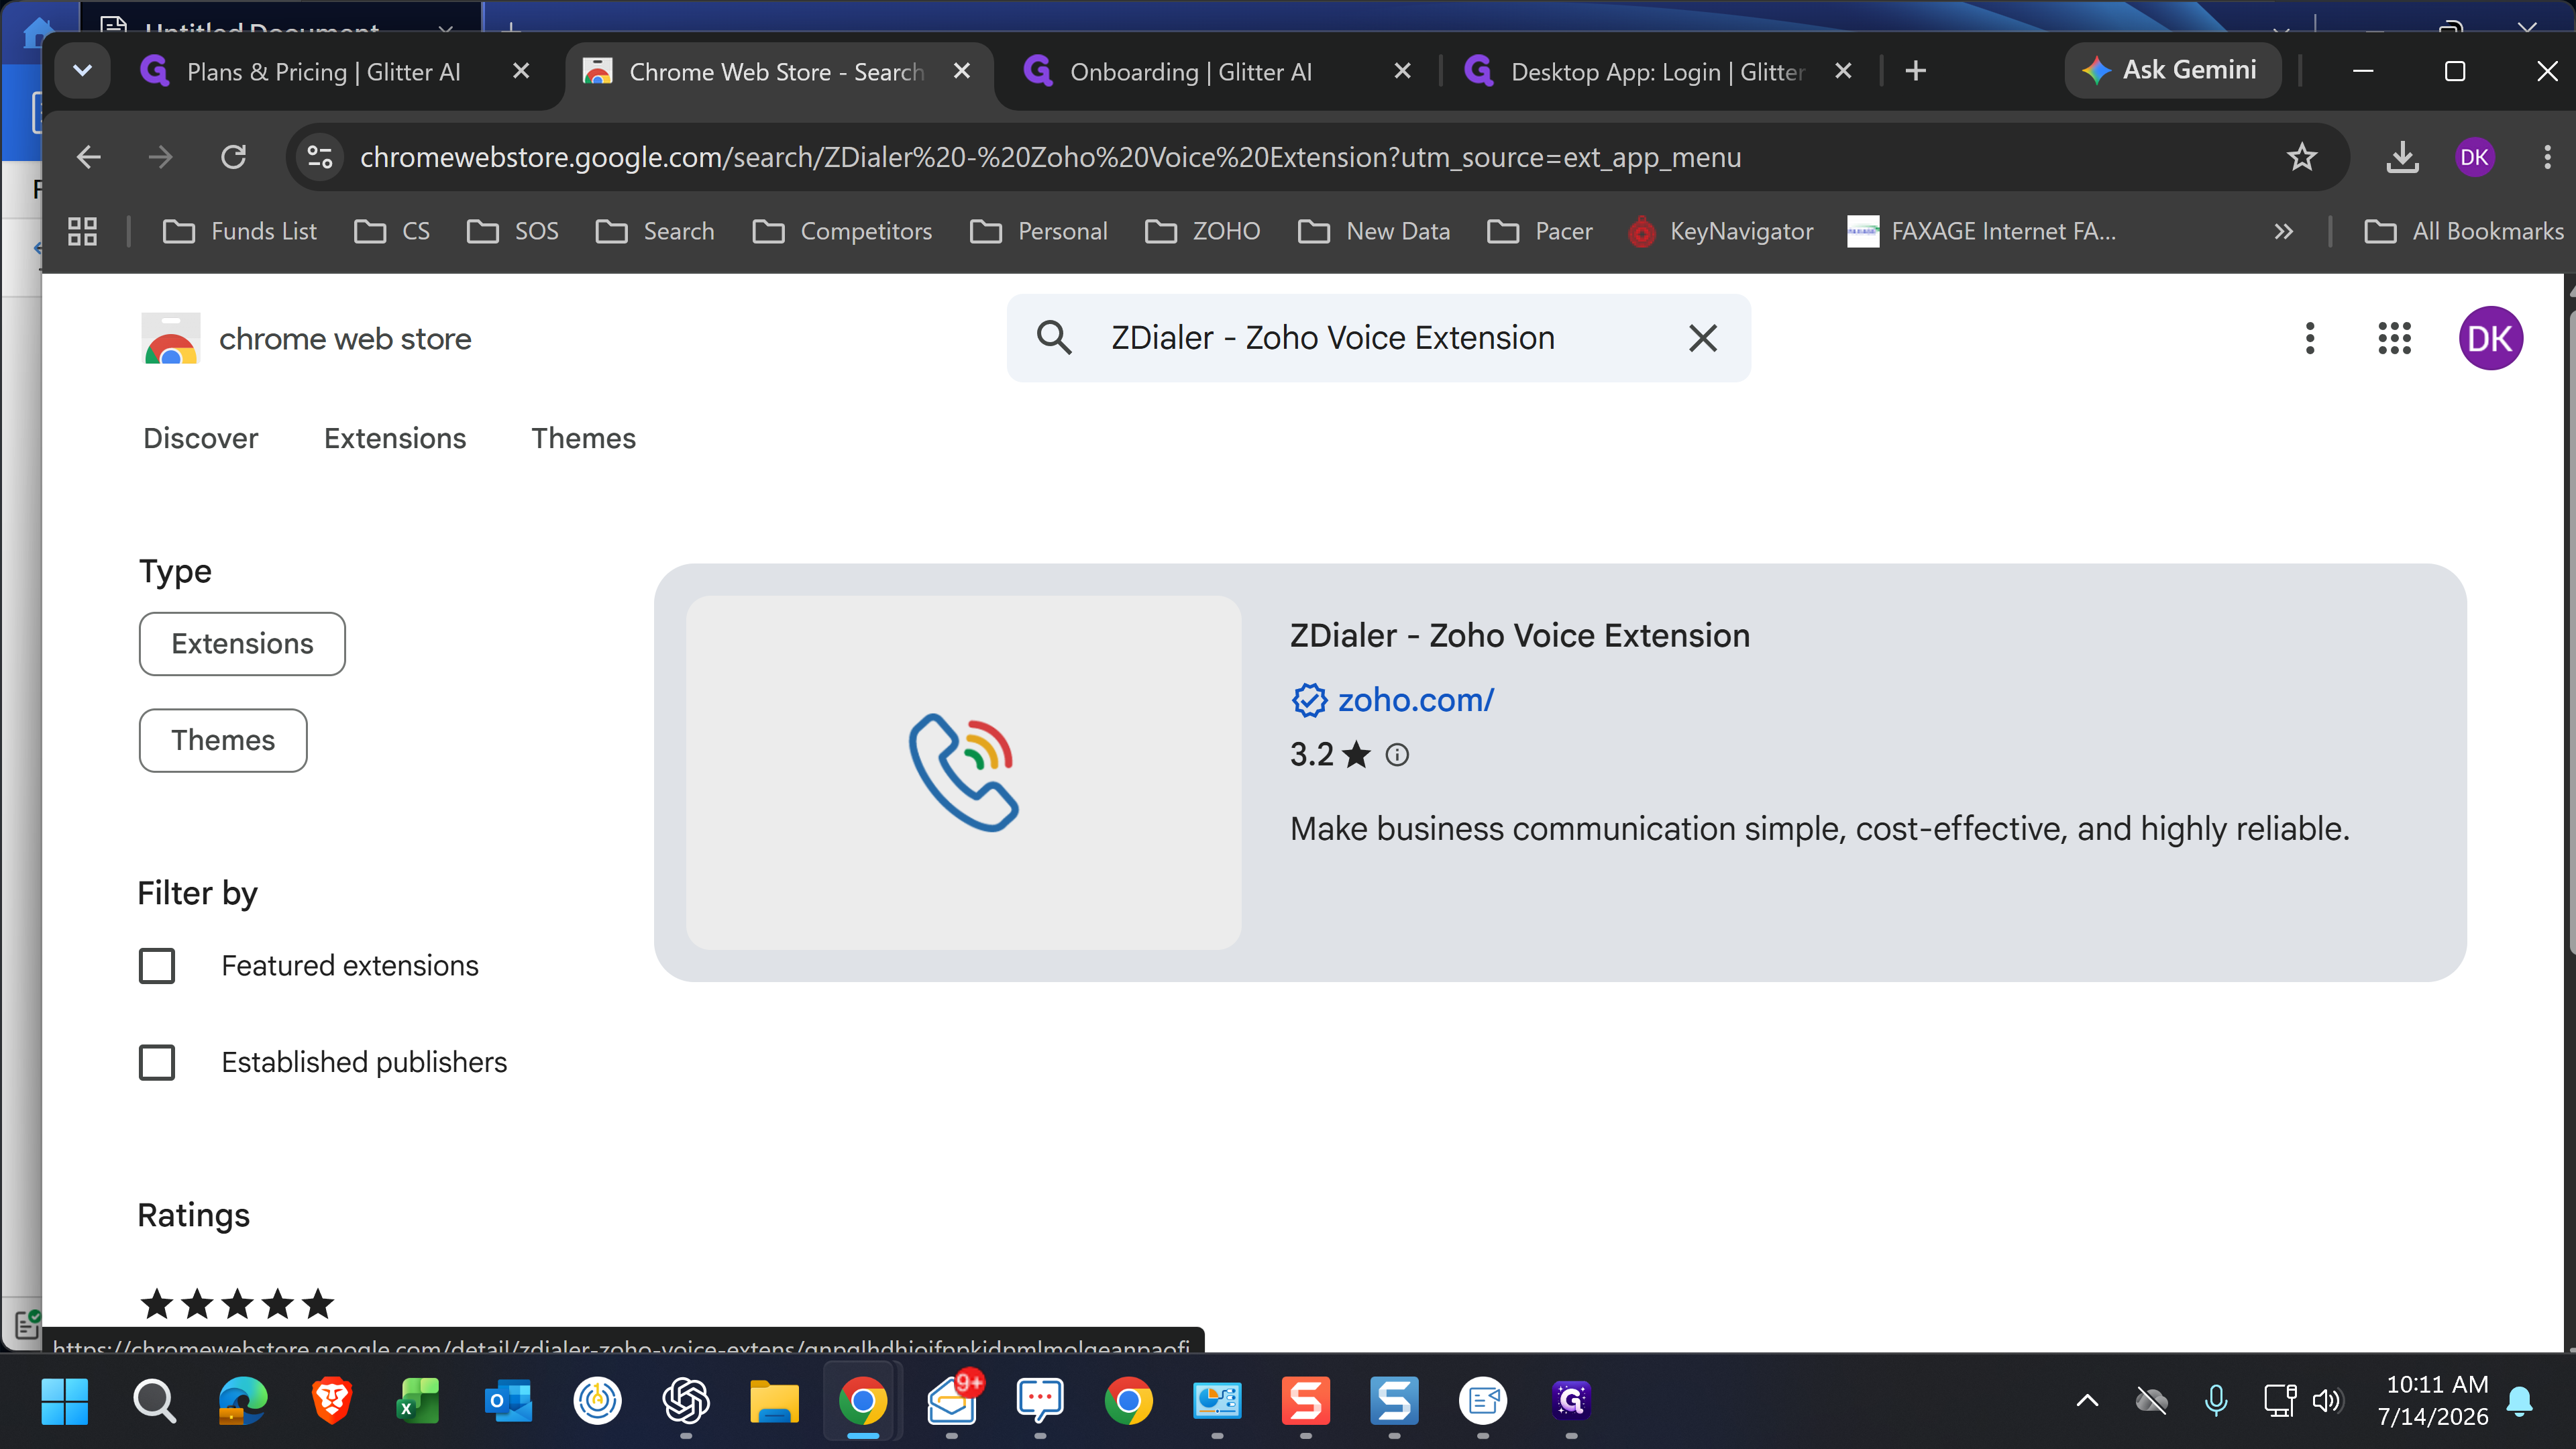
Task: Open ZDialer - Zoho Voice Extension title
Action: pyautogui.click(x=1519, y=635)
